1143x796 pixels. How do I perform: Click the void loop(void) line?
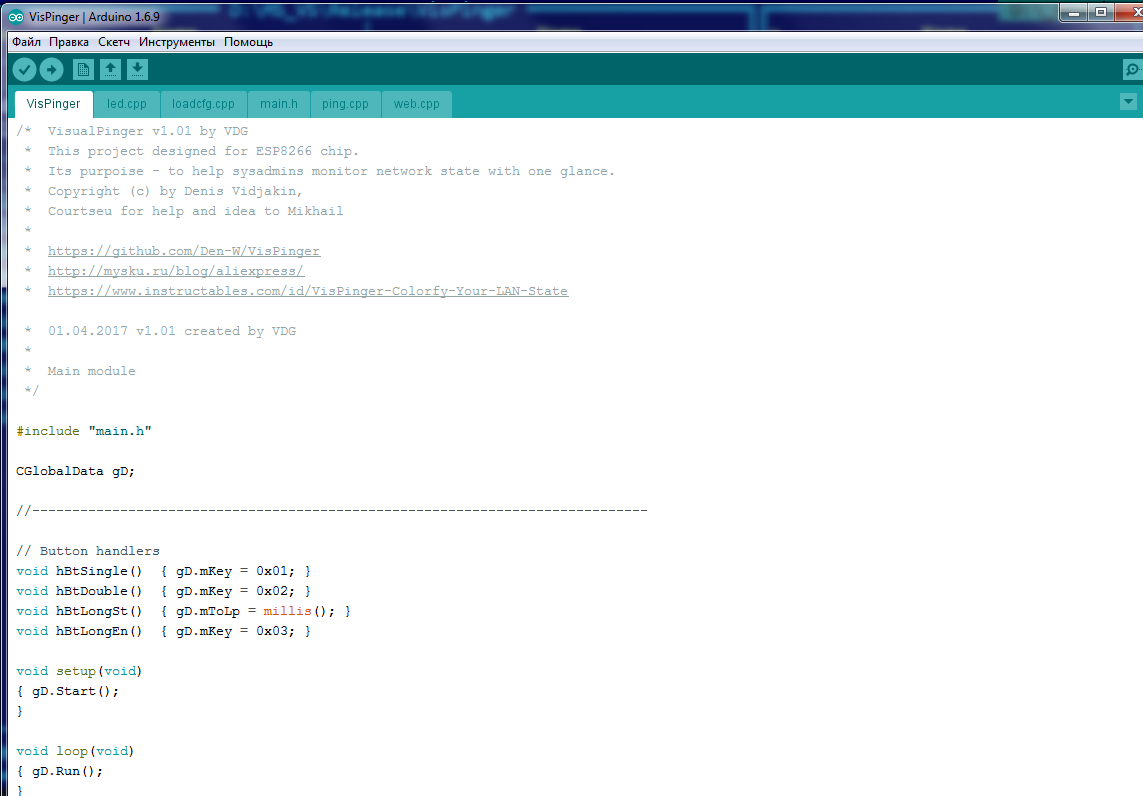click(x=75, y=751)
